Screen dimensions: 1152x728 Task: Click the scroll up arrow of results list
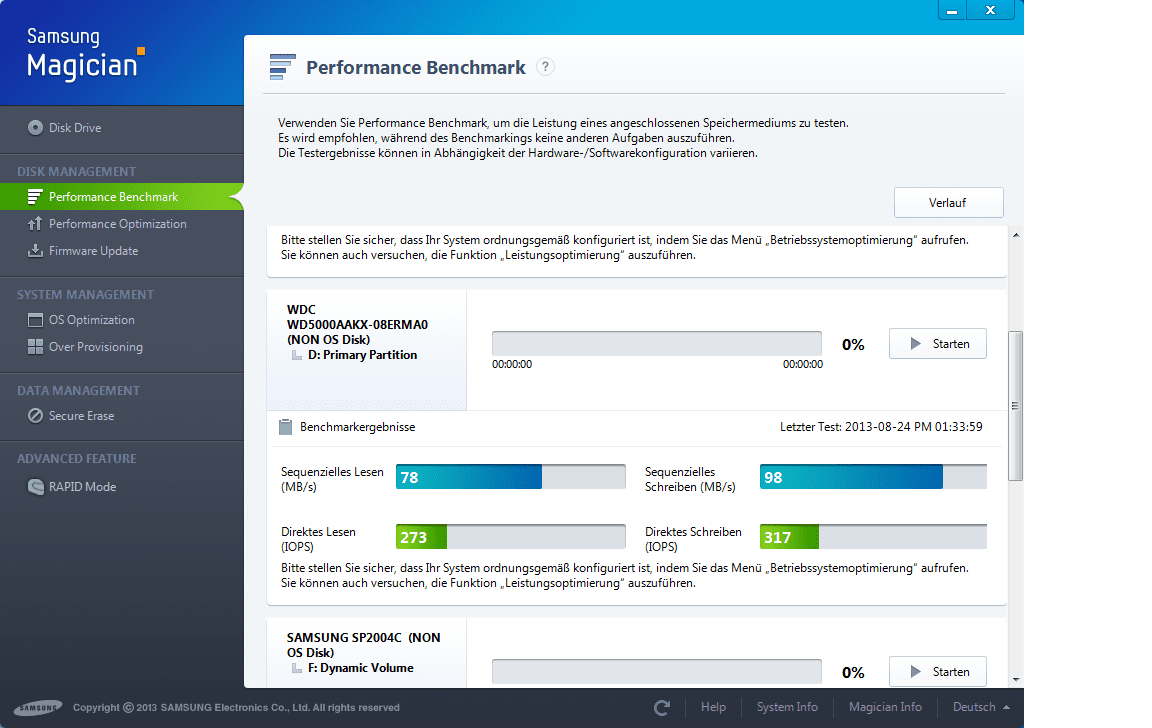(1016, 235)
